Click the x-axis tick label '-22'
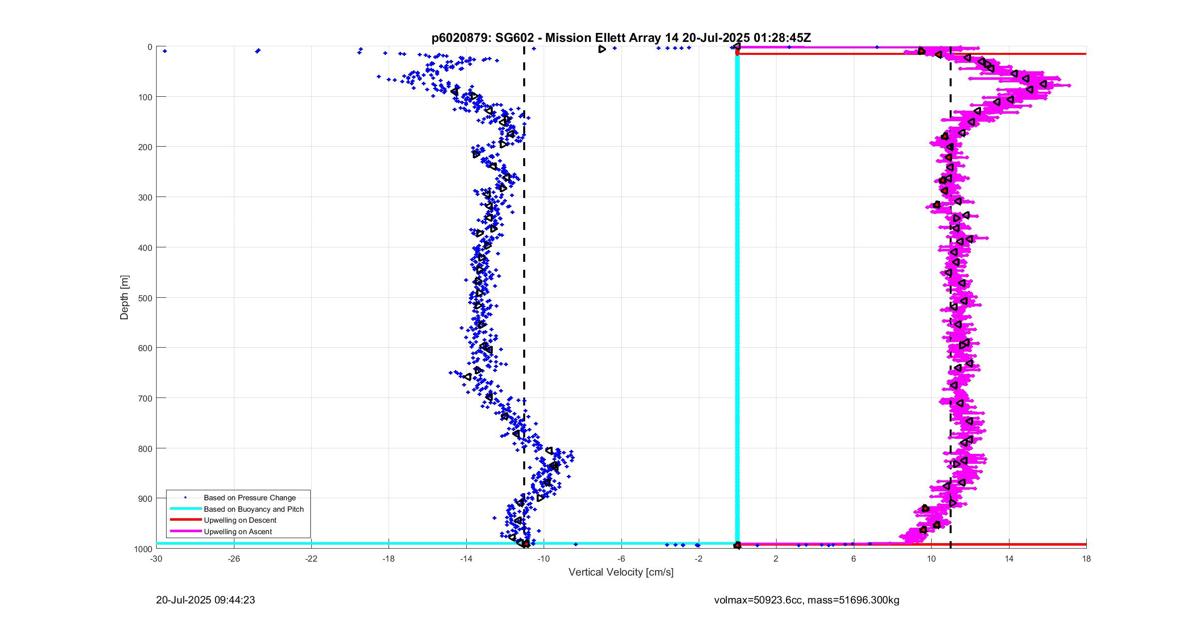The width and height of the screenshot is (1200, 617). coord(311,558)
